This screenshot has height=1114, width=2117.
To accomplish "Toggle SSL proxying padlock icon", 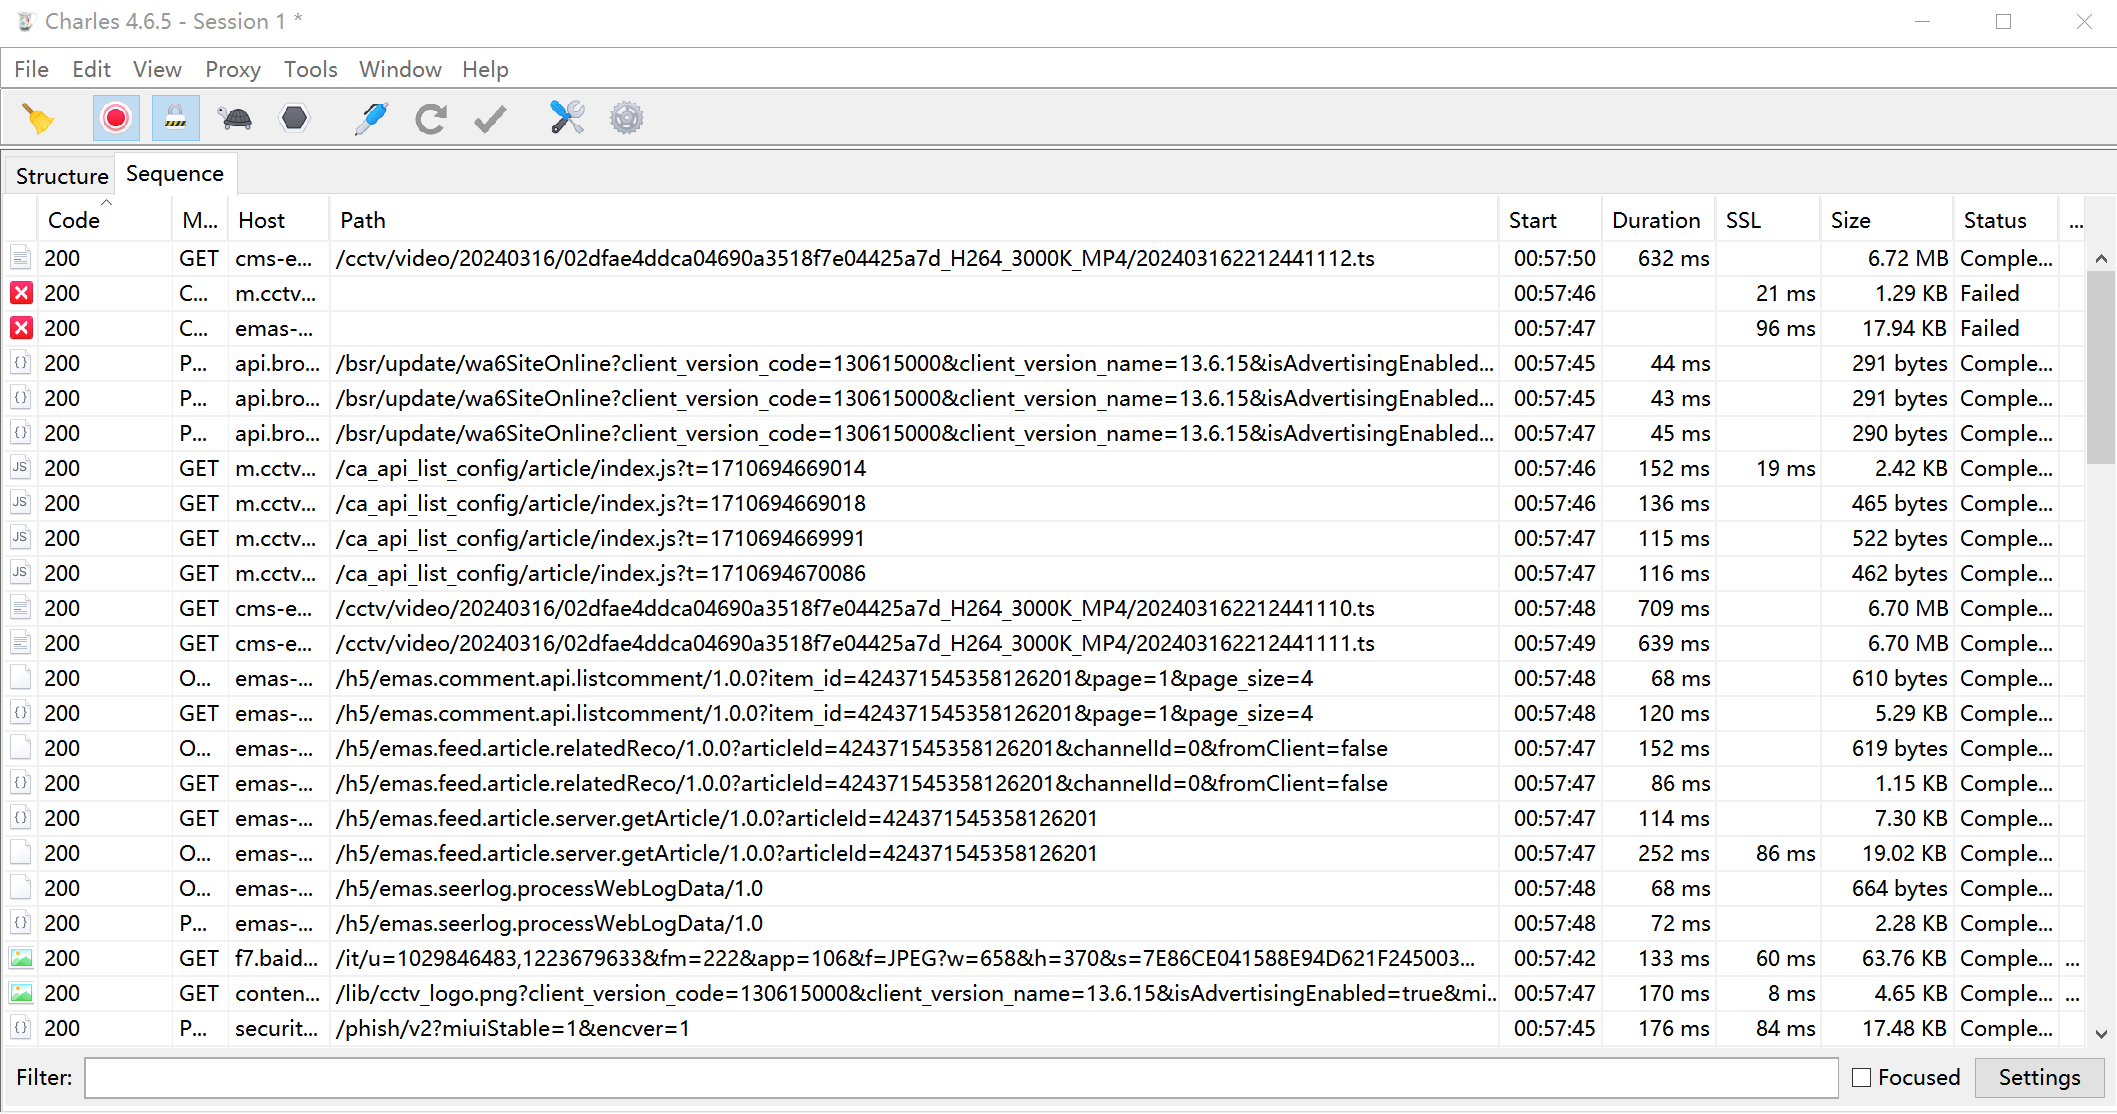I will tap(175, 119).
